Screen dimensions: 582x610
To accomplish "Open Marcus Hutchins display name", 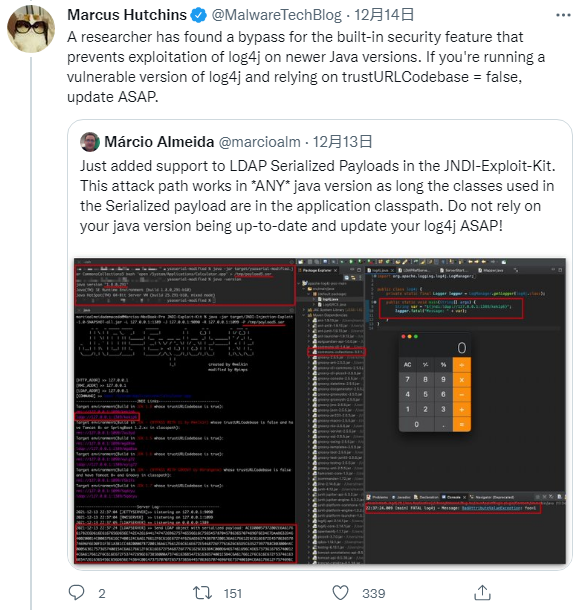I will (127, 15).
